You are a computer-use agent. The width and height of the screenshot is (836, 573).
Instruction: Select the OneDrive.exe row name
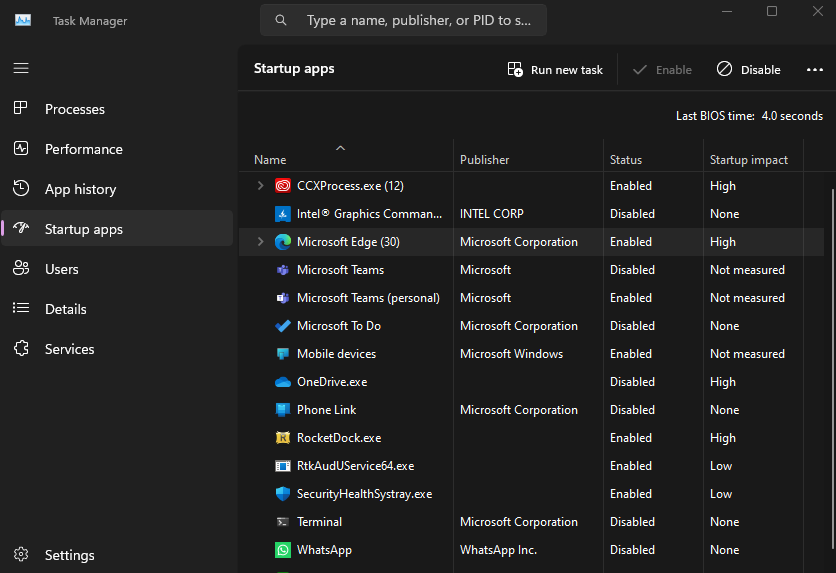tap(332, 382)
